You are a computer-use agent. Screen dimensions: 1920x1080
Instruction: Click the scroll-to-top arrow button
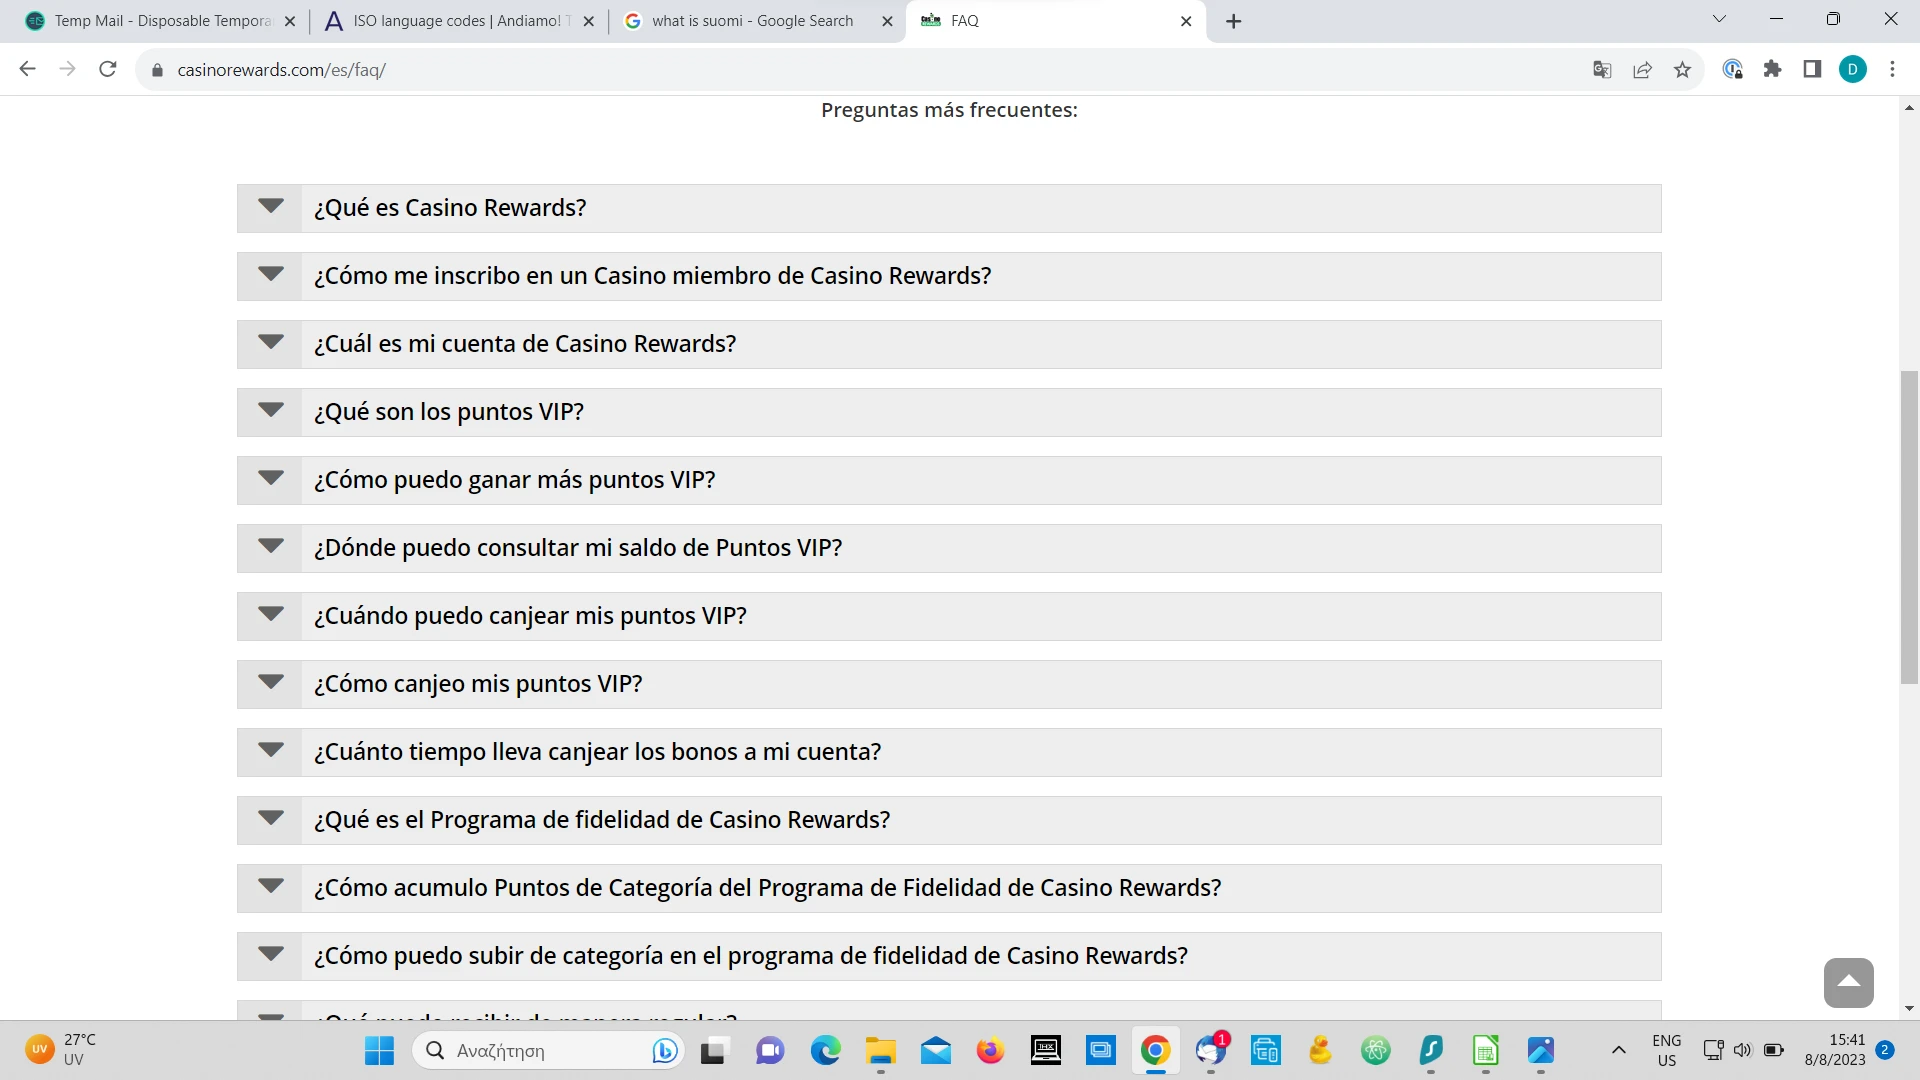click(1848, 983)
